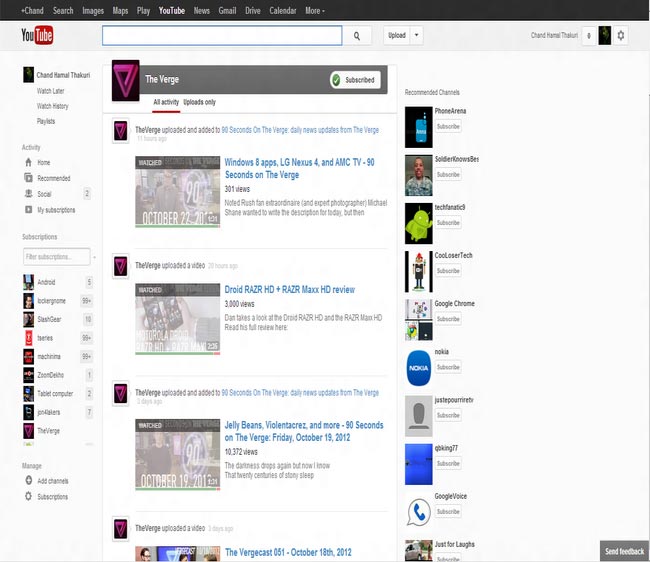Click the Filter subscriptions field
The height and width of the screenshot is (562, 650).
57,257
